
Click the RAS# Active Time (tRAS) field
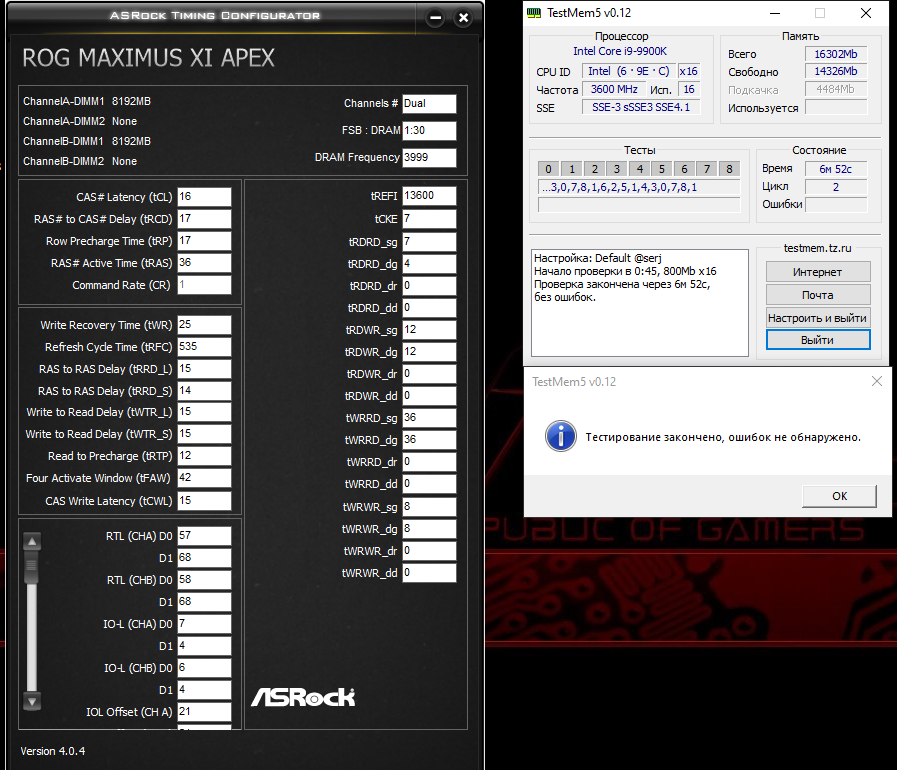point(204,263)
